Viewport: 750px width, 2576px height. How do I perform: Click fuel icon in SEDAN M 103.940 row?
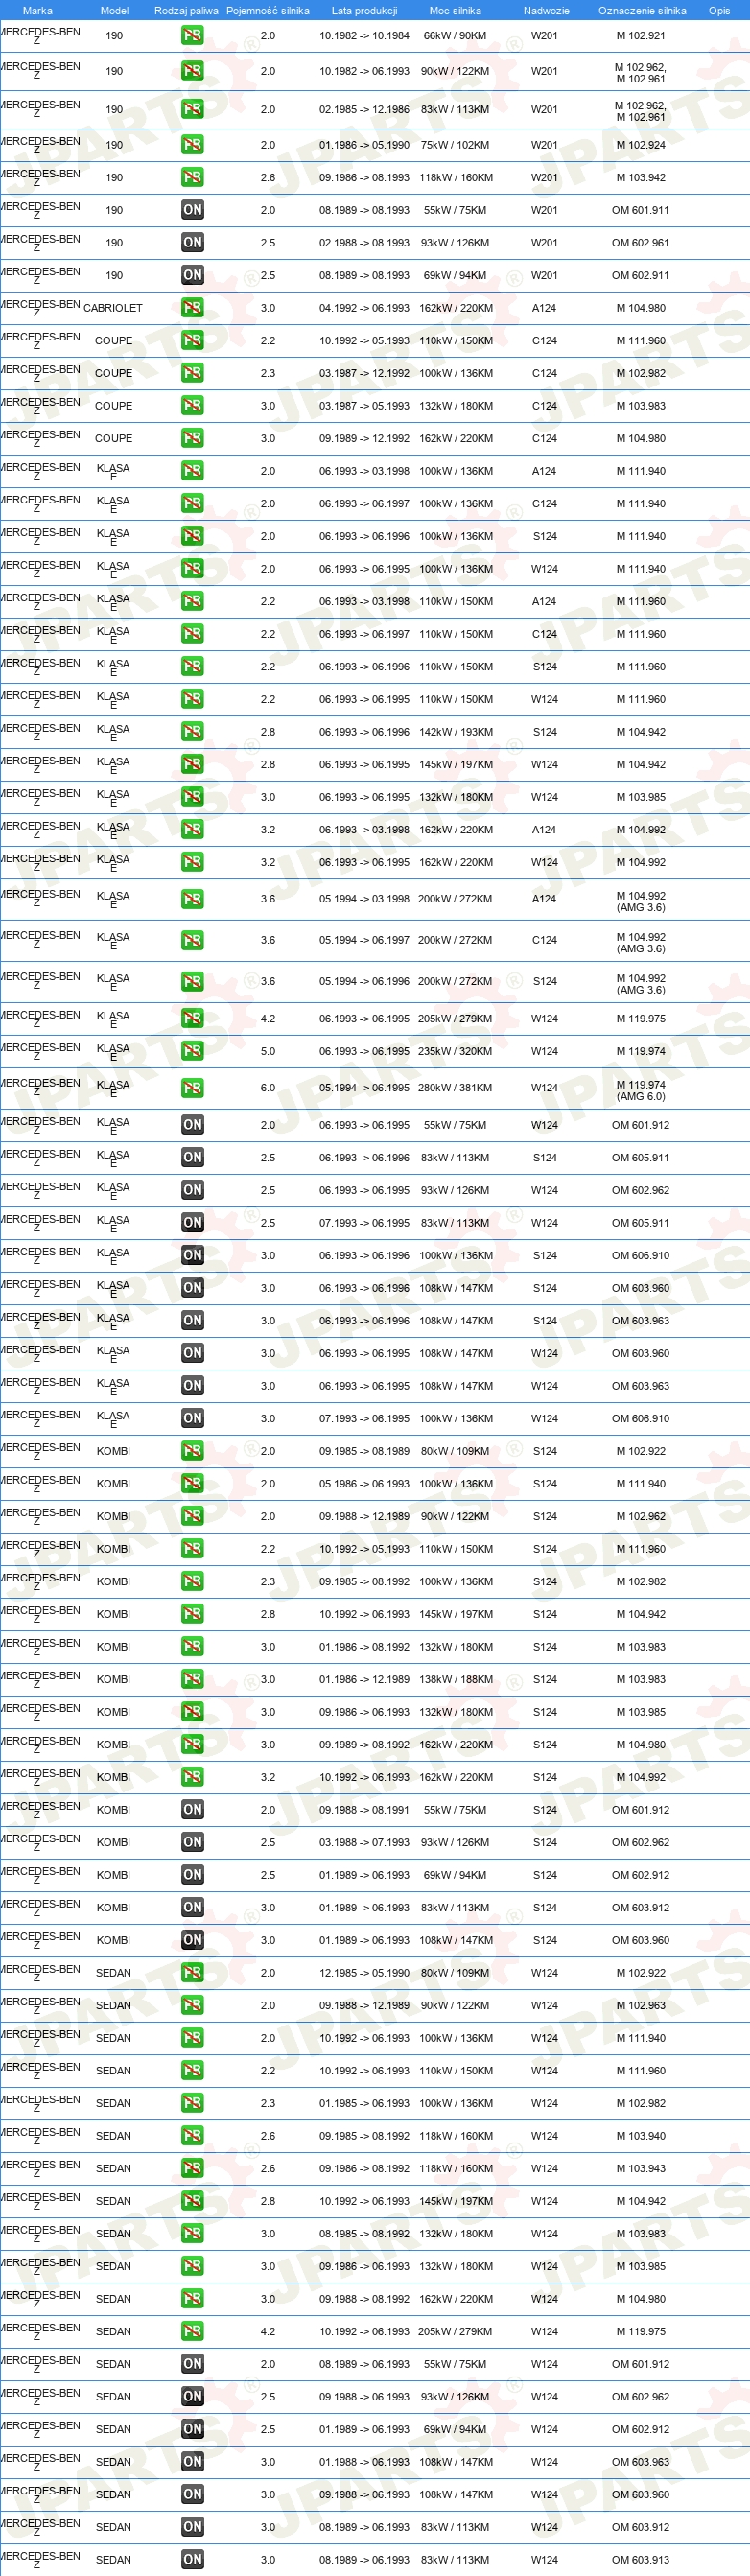(192, 2135)
